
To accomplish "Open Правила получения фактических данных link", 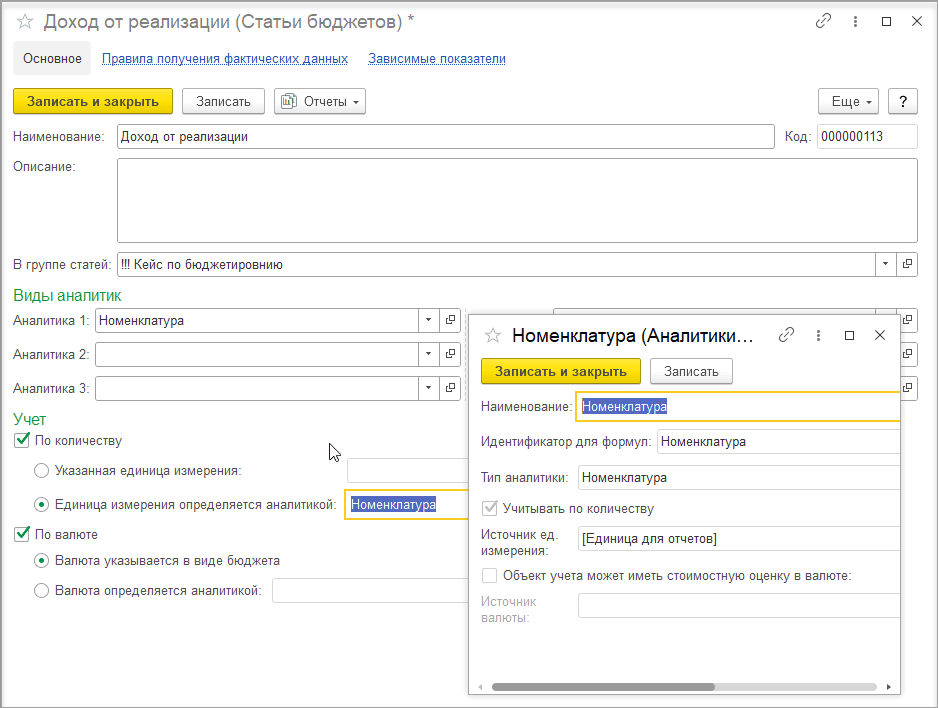I will point(225,59).
